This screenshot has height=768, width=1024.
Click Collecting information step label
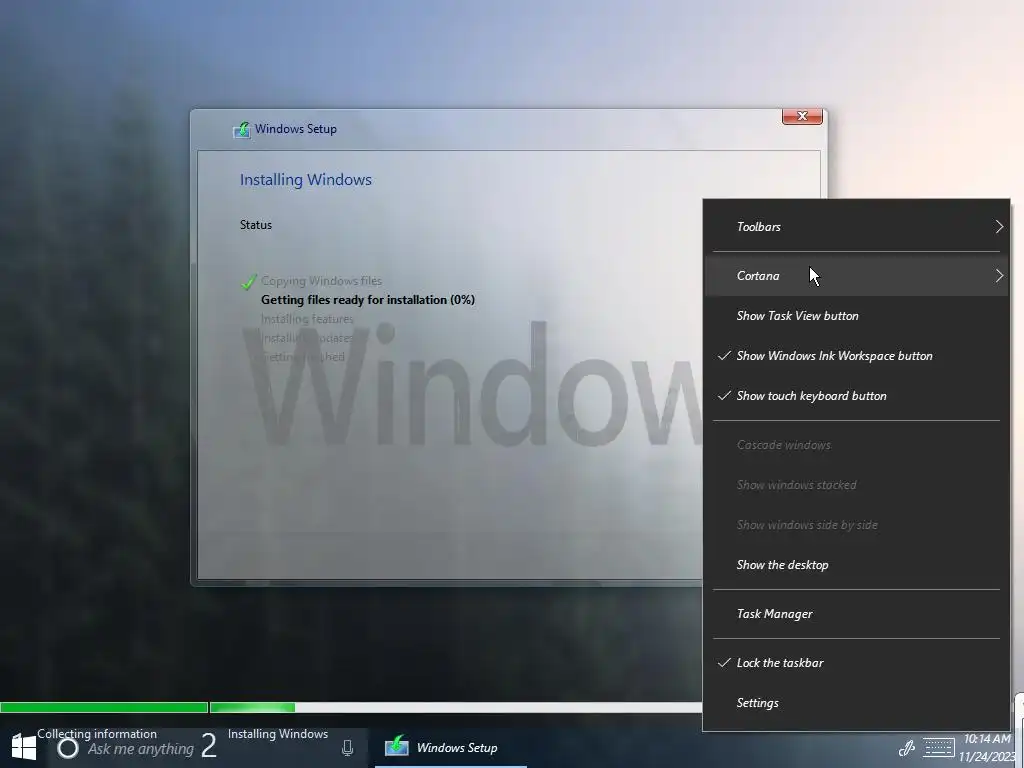pyautogui.click(x=97, y=734)
